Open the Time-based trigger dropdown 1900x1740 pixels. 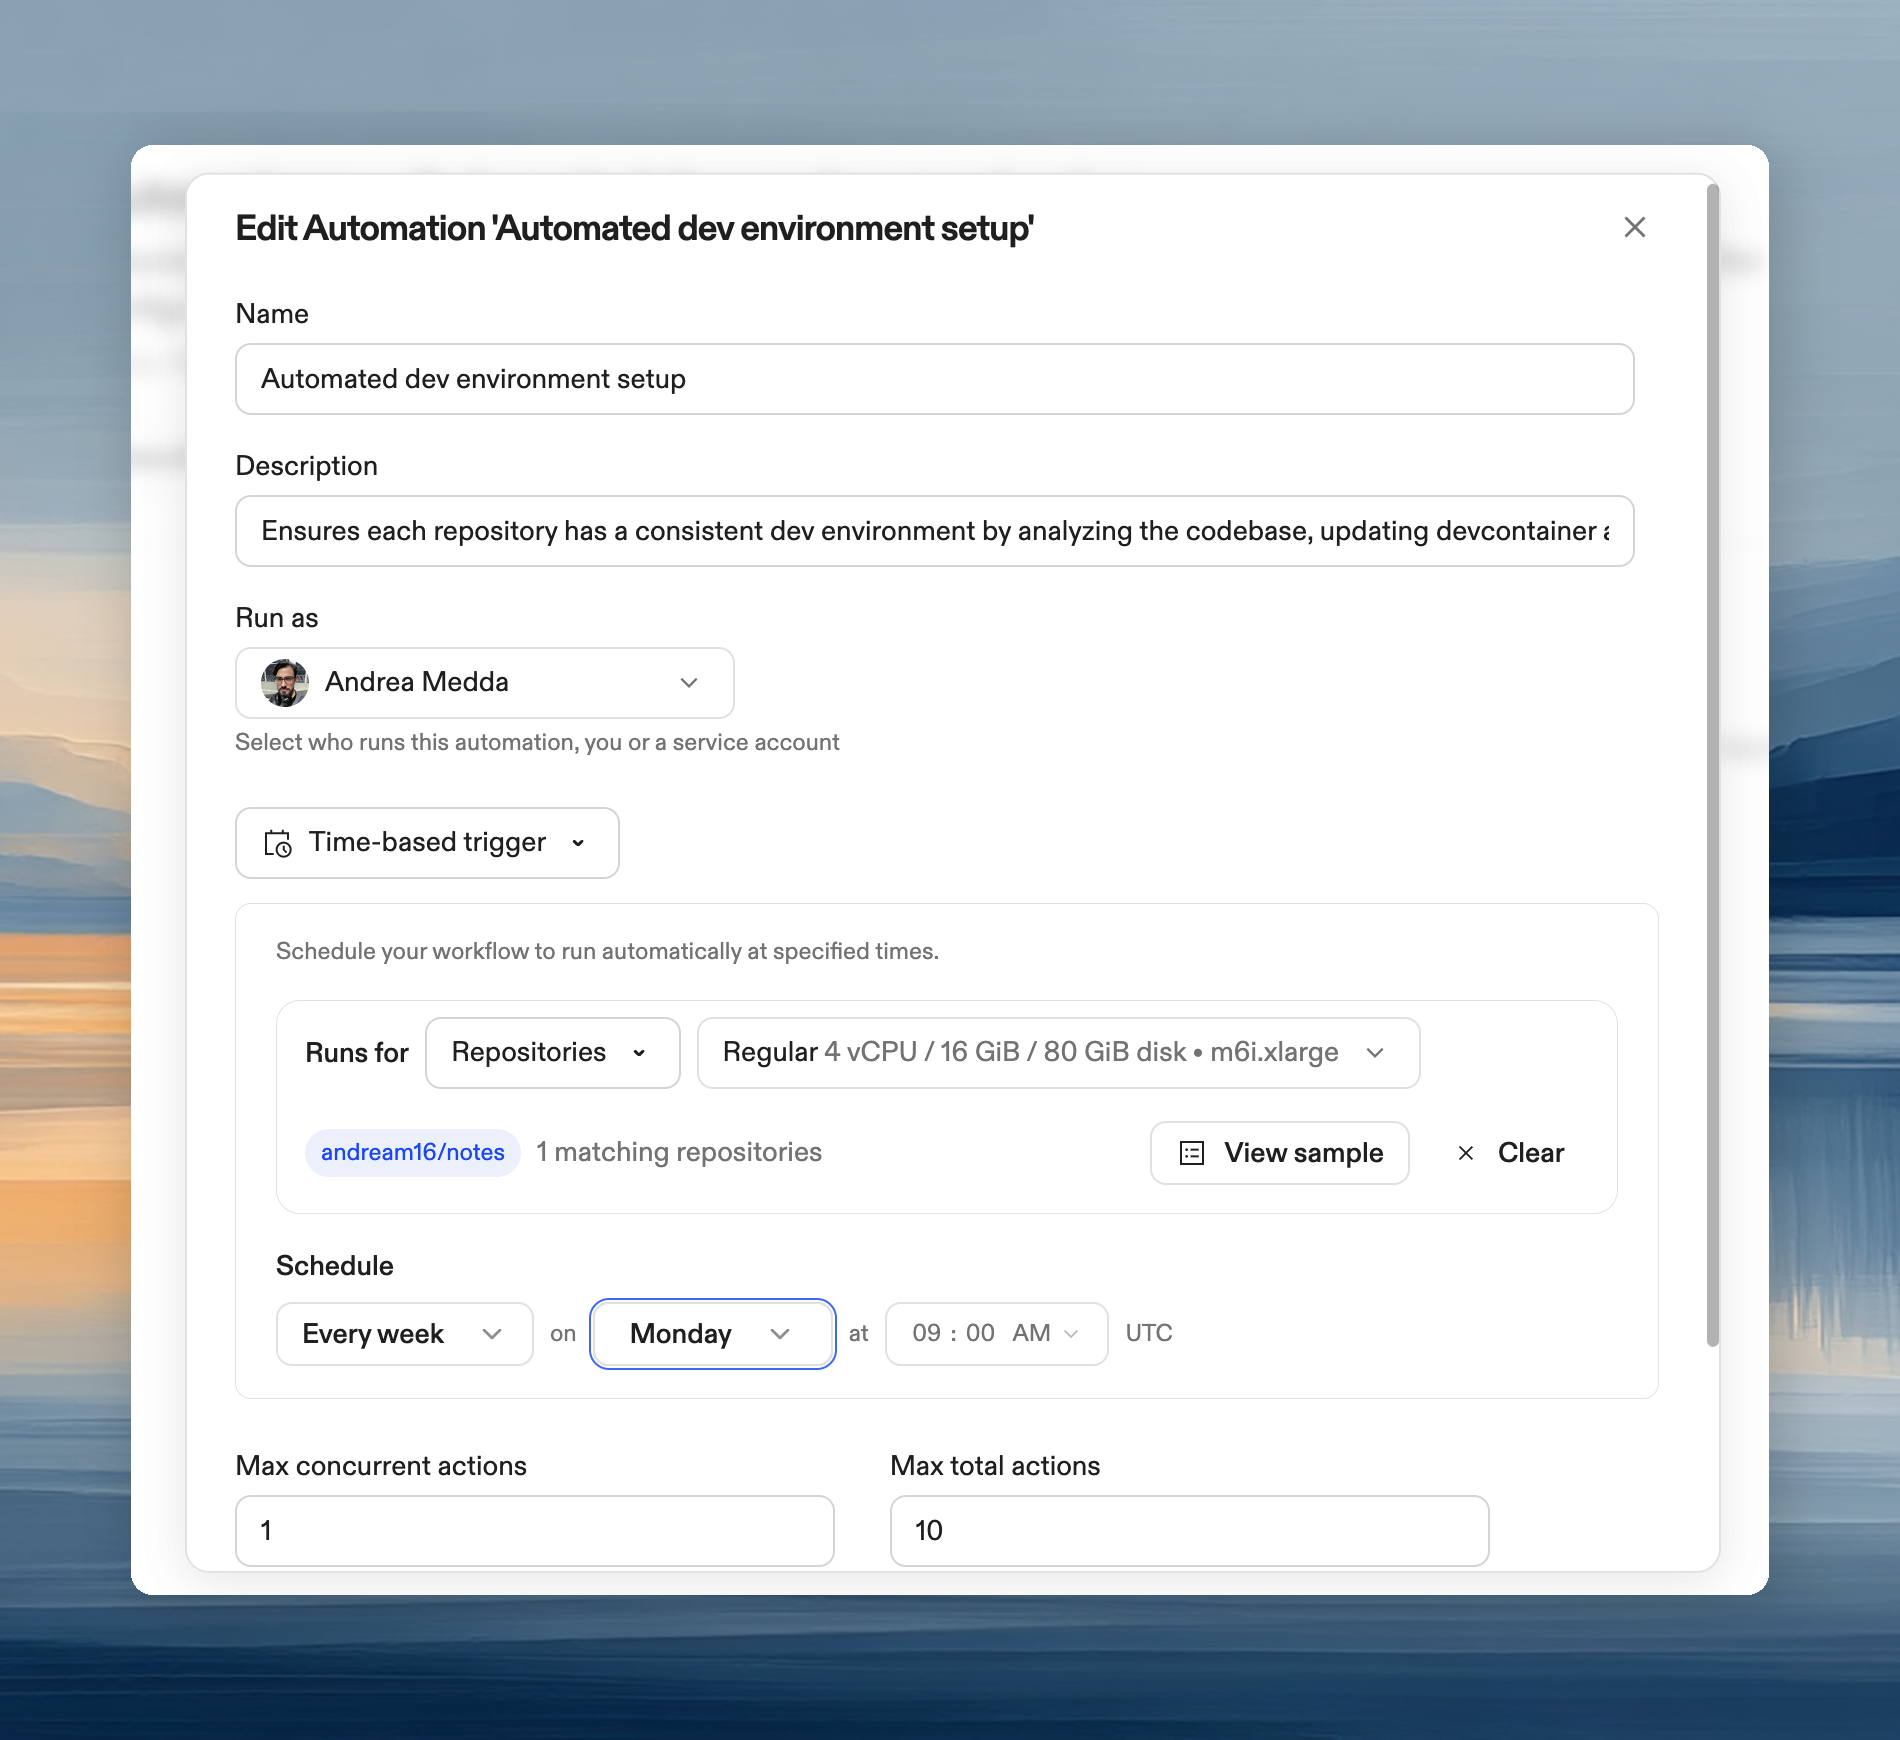tap(426, 843)
